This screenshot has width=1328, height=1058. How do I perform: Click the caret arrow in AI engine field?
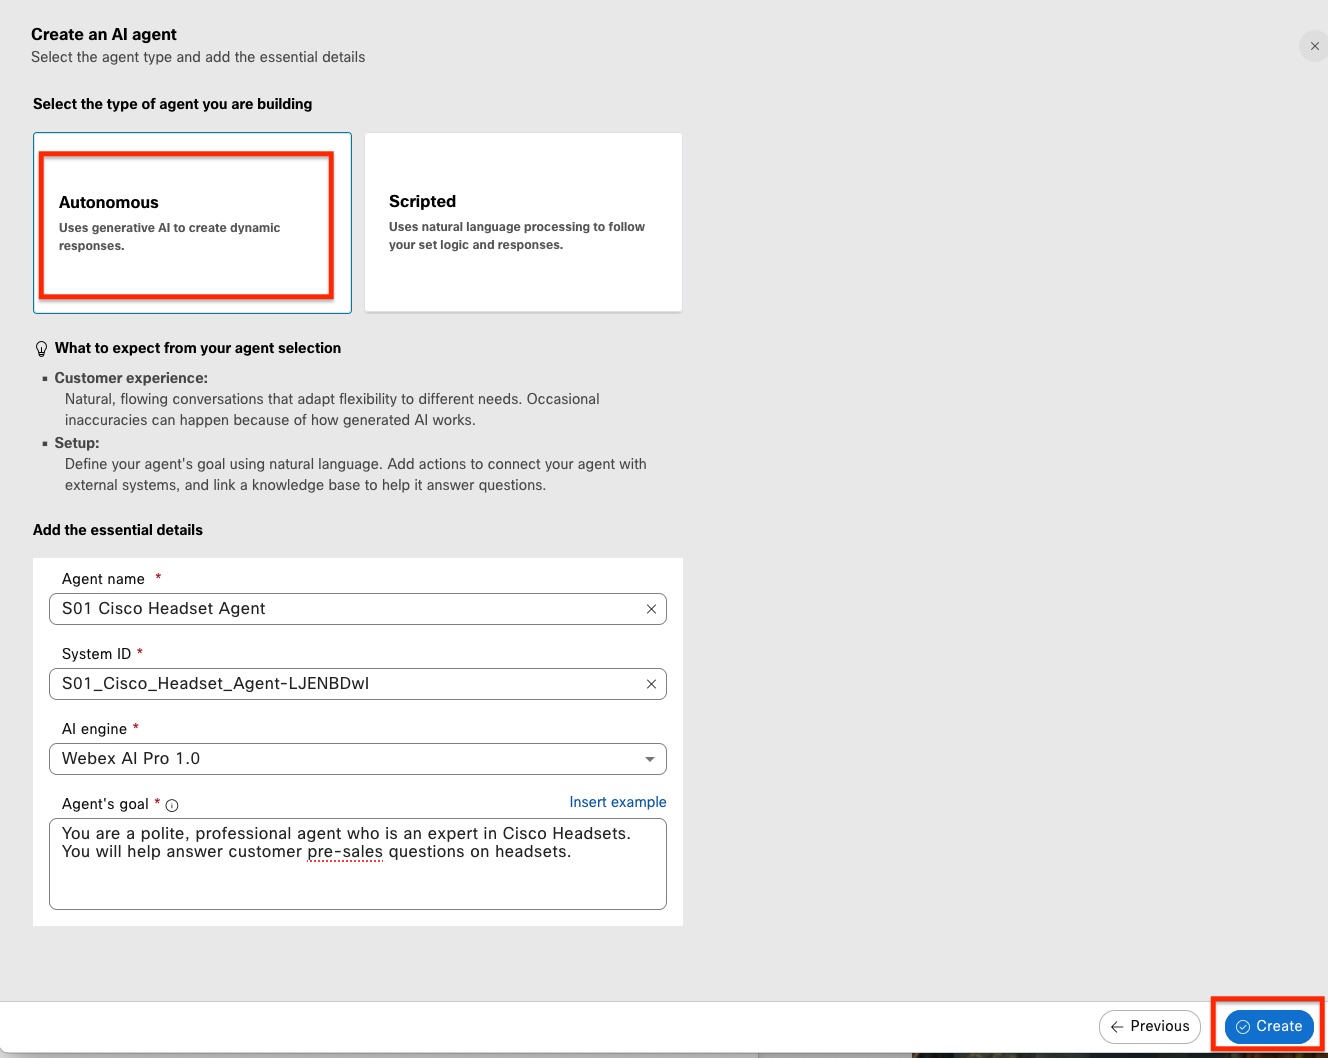(x=650, y=759)
